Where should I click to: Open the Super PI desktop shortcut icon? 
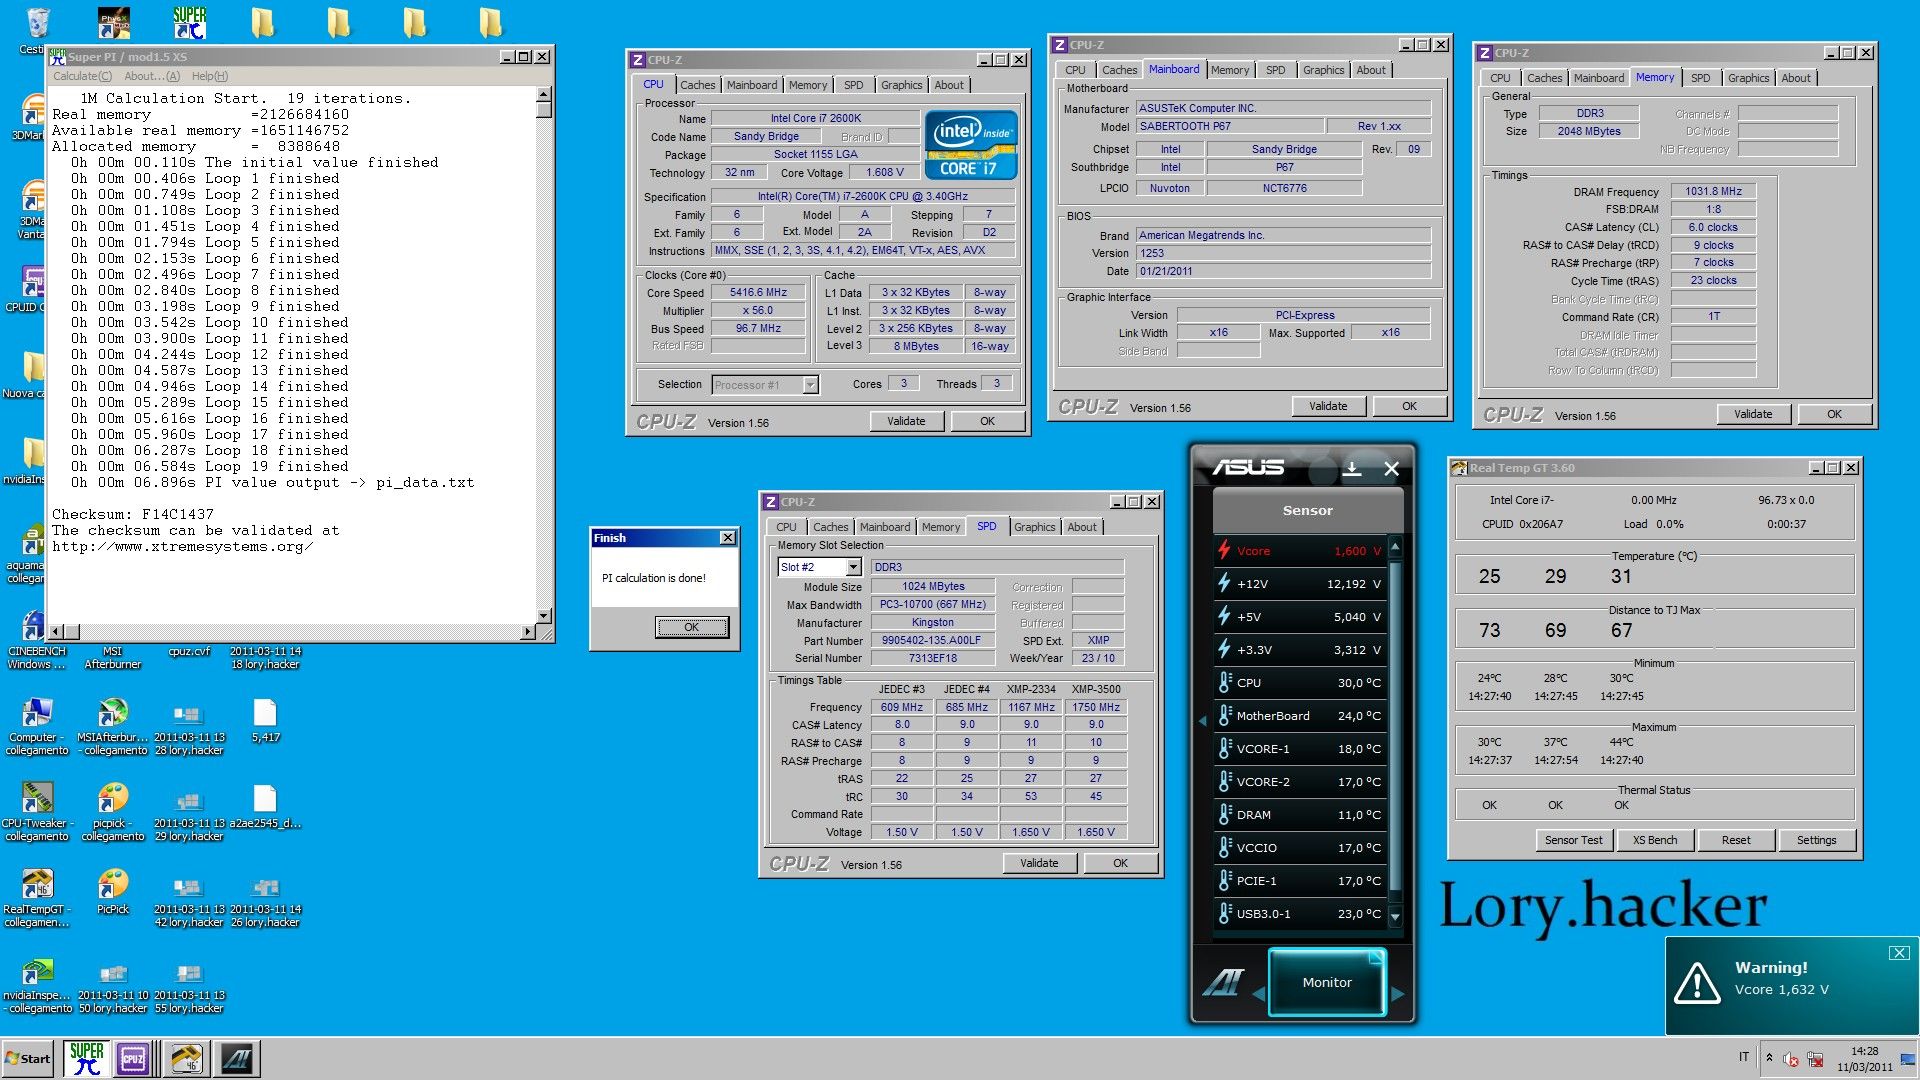[189, 22]
